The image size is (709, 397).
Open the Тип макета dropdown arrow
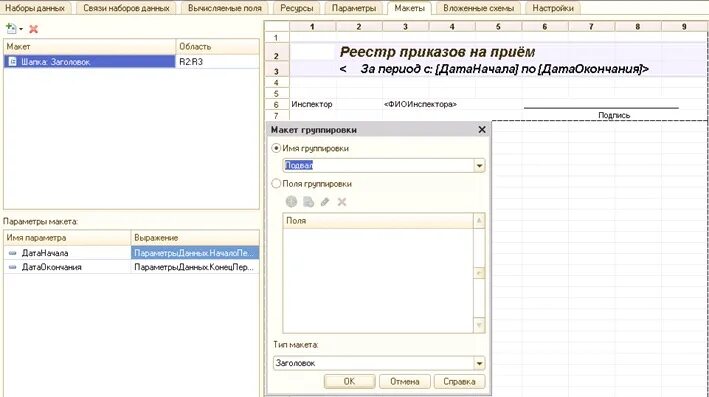pos(479,363)
